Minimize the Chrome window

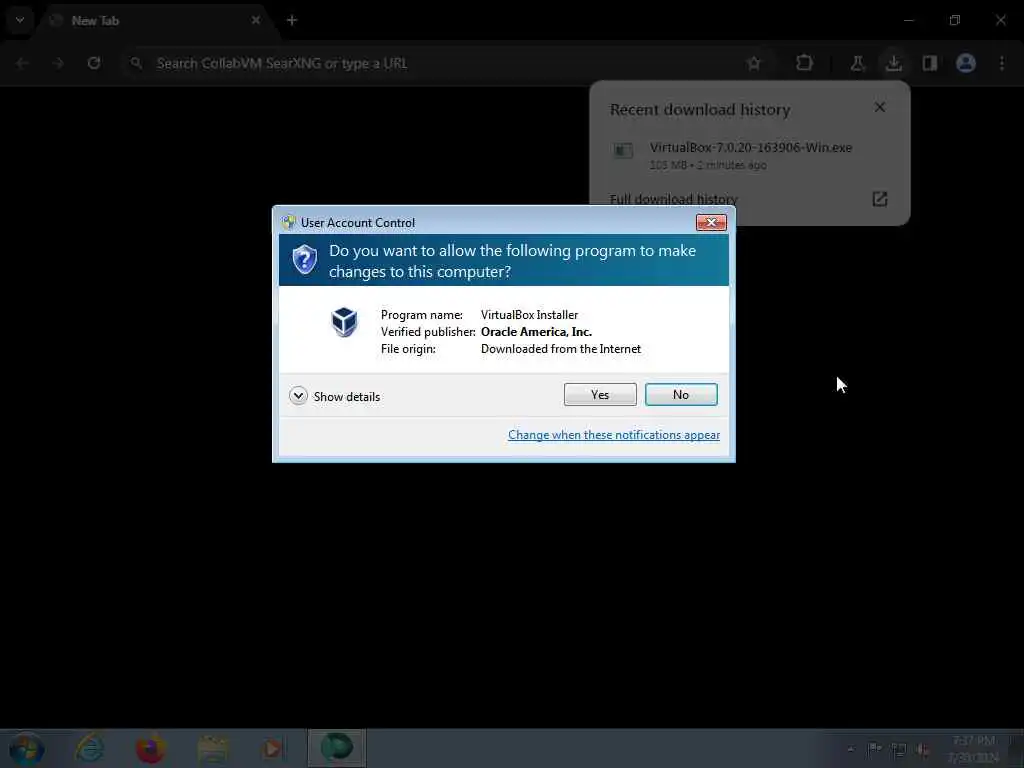click(908, 20)
